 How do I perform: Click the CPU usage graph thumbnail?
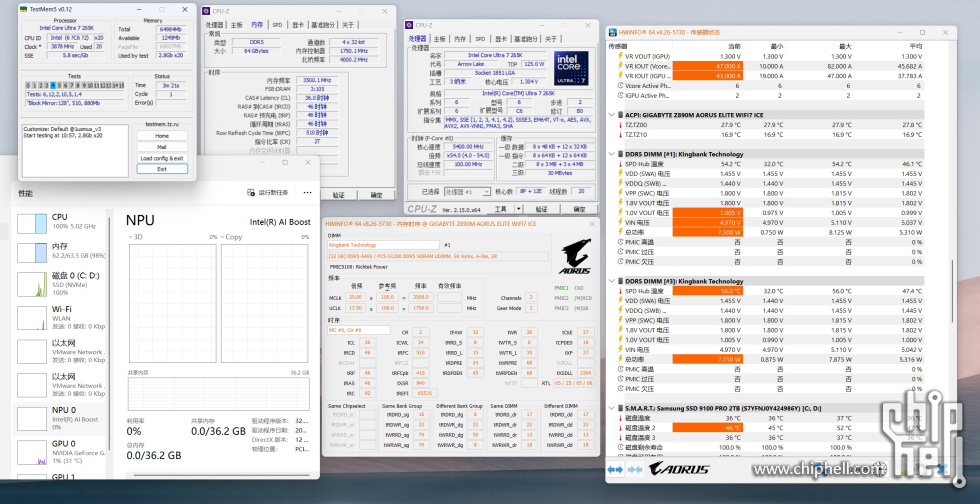coord(32,223)
